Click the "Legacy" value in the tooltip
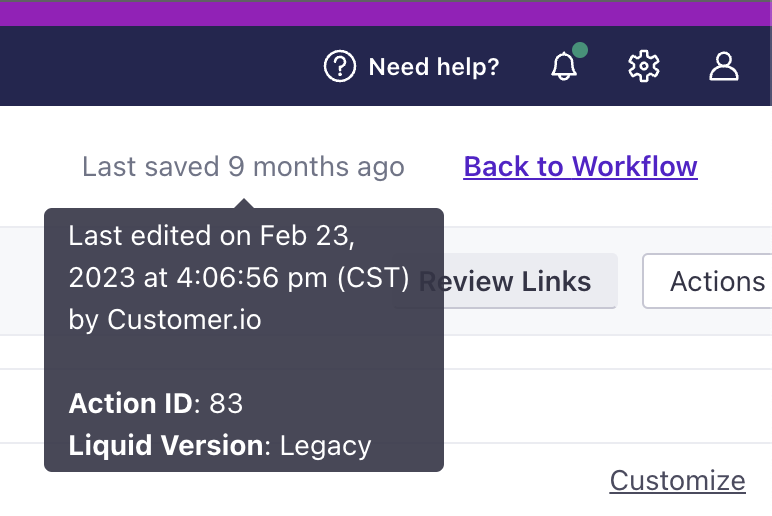Viewport: 772px width, 516px height. (x=325, y=445)
